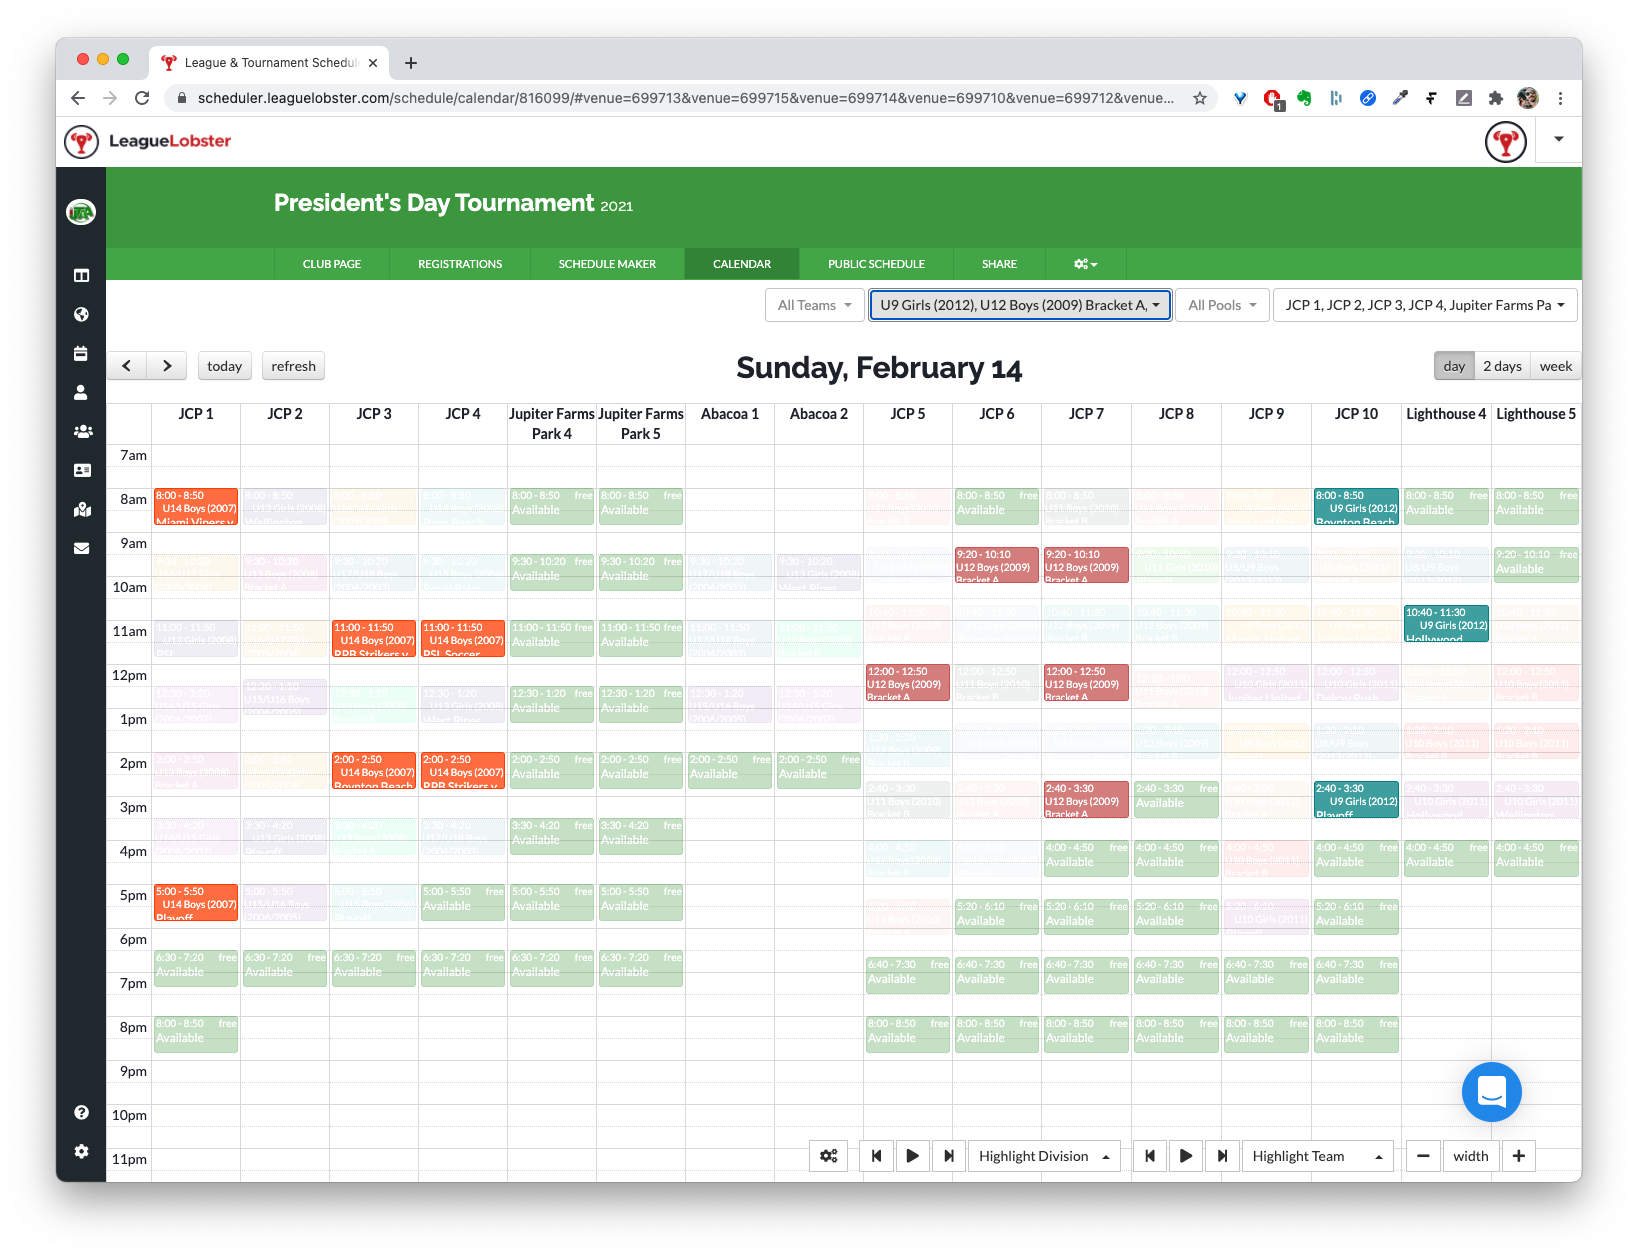
Task: Click the bottom toolbar gears settings icon
Action: pos(828,1156)
